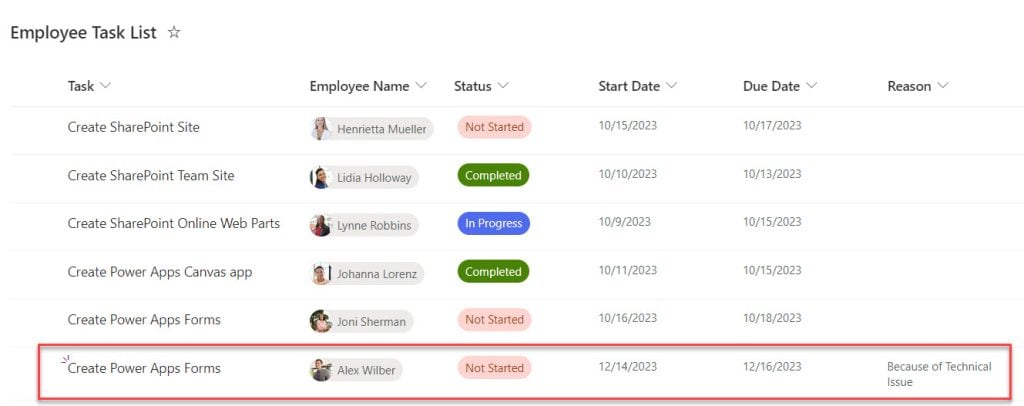Expand the Status column dropdown
Image resolution: width=1024 pixels, height=406 pixels.
(x=503, y=86)
